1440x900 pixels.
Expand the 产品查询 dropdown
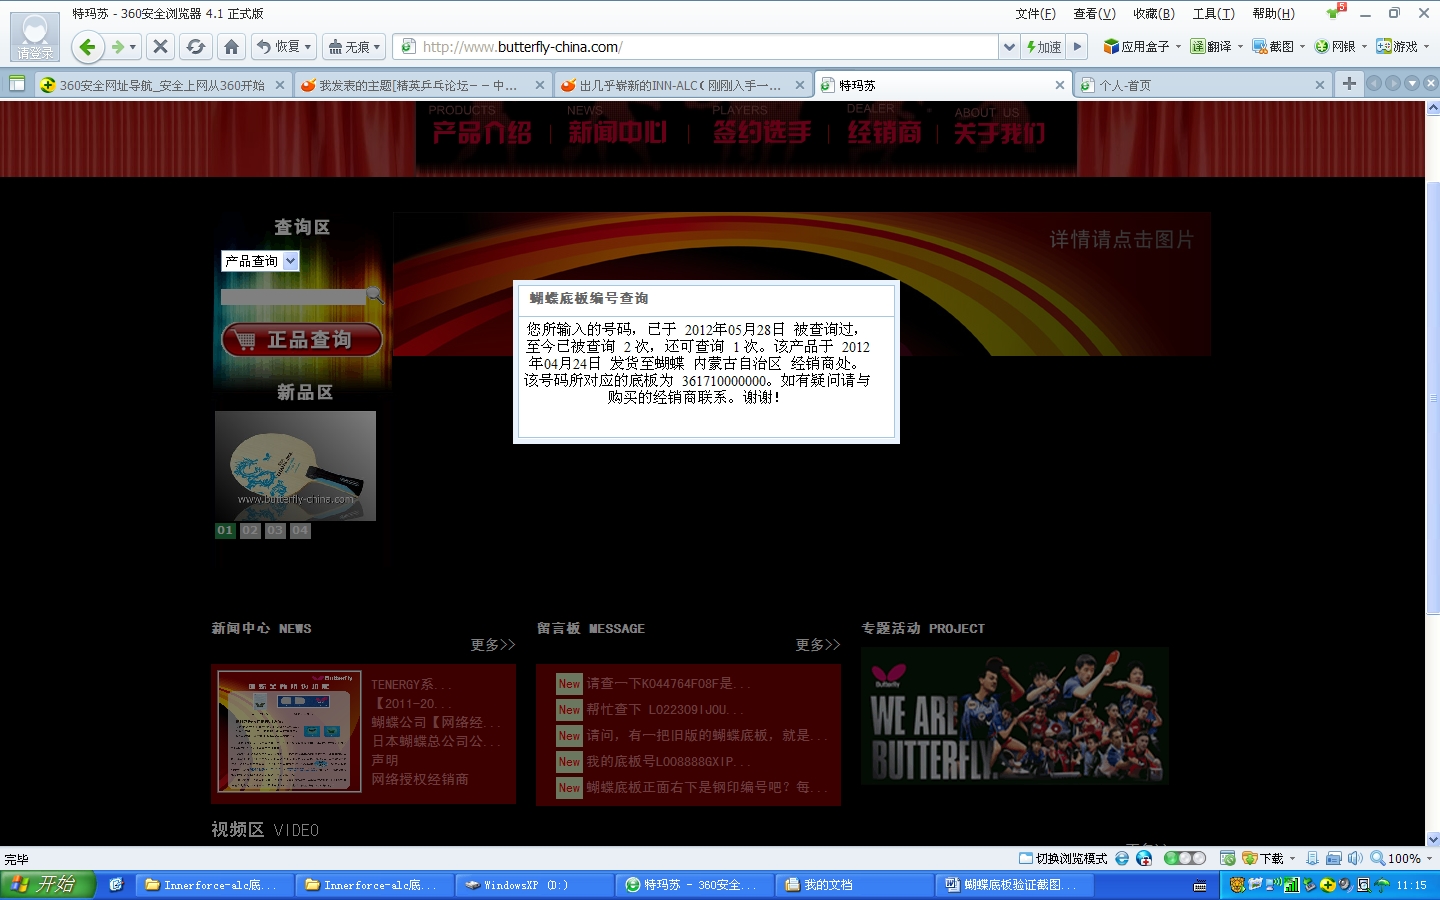click(290, 261)
